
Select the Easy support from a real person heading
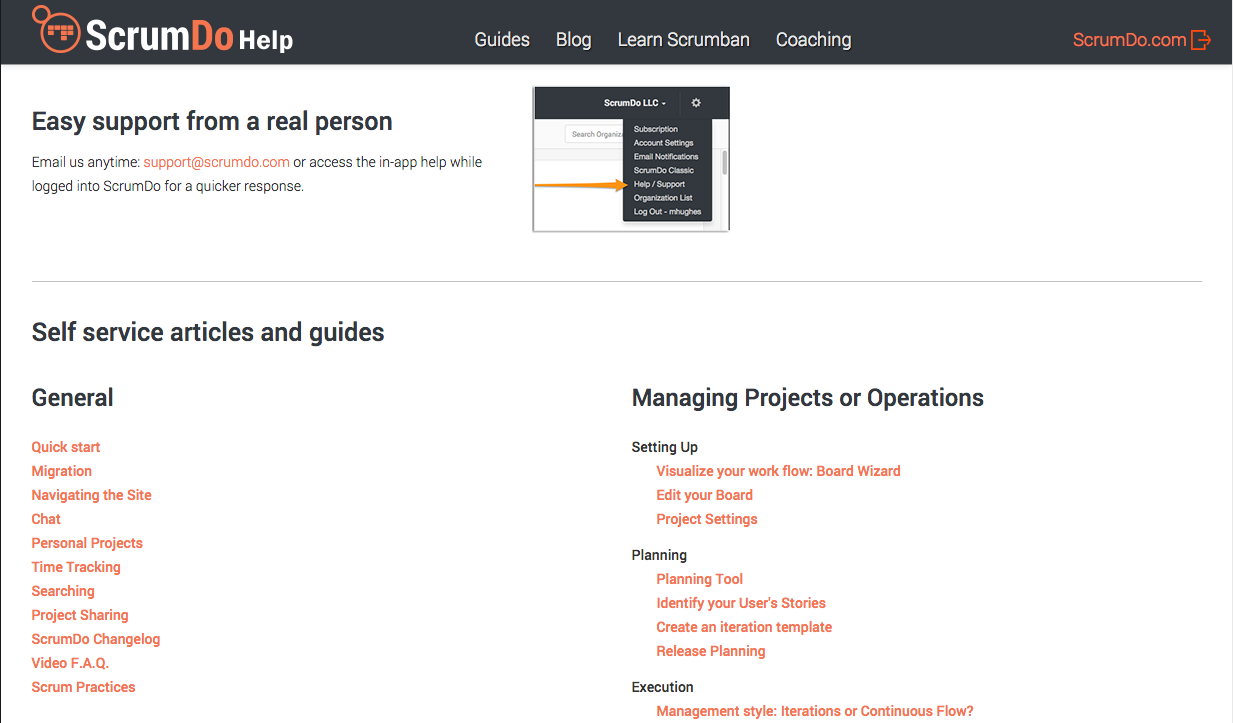click(x=212, y=122)
